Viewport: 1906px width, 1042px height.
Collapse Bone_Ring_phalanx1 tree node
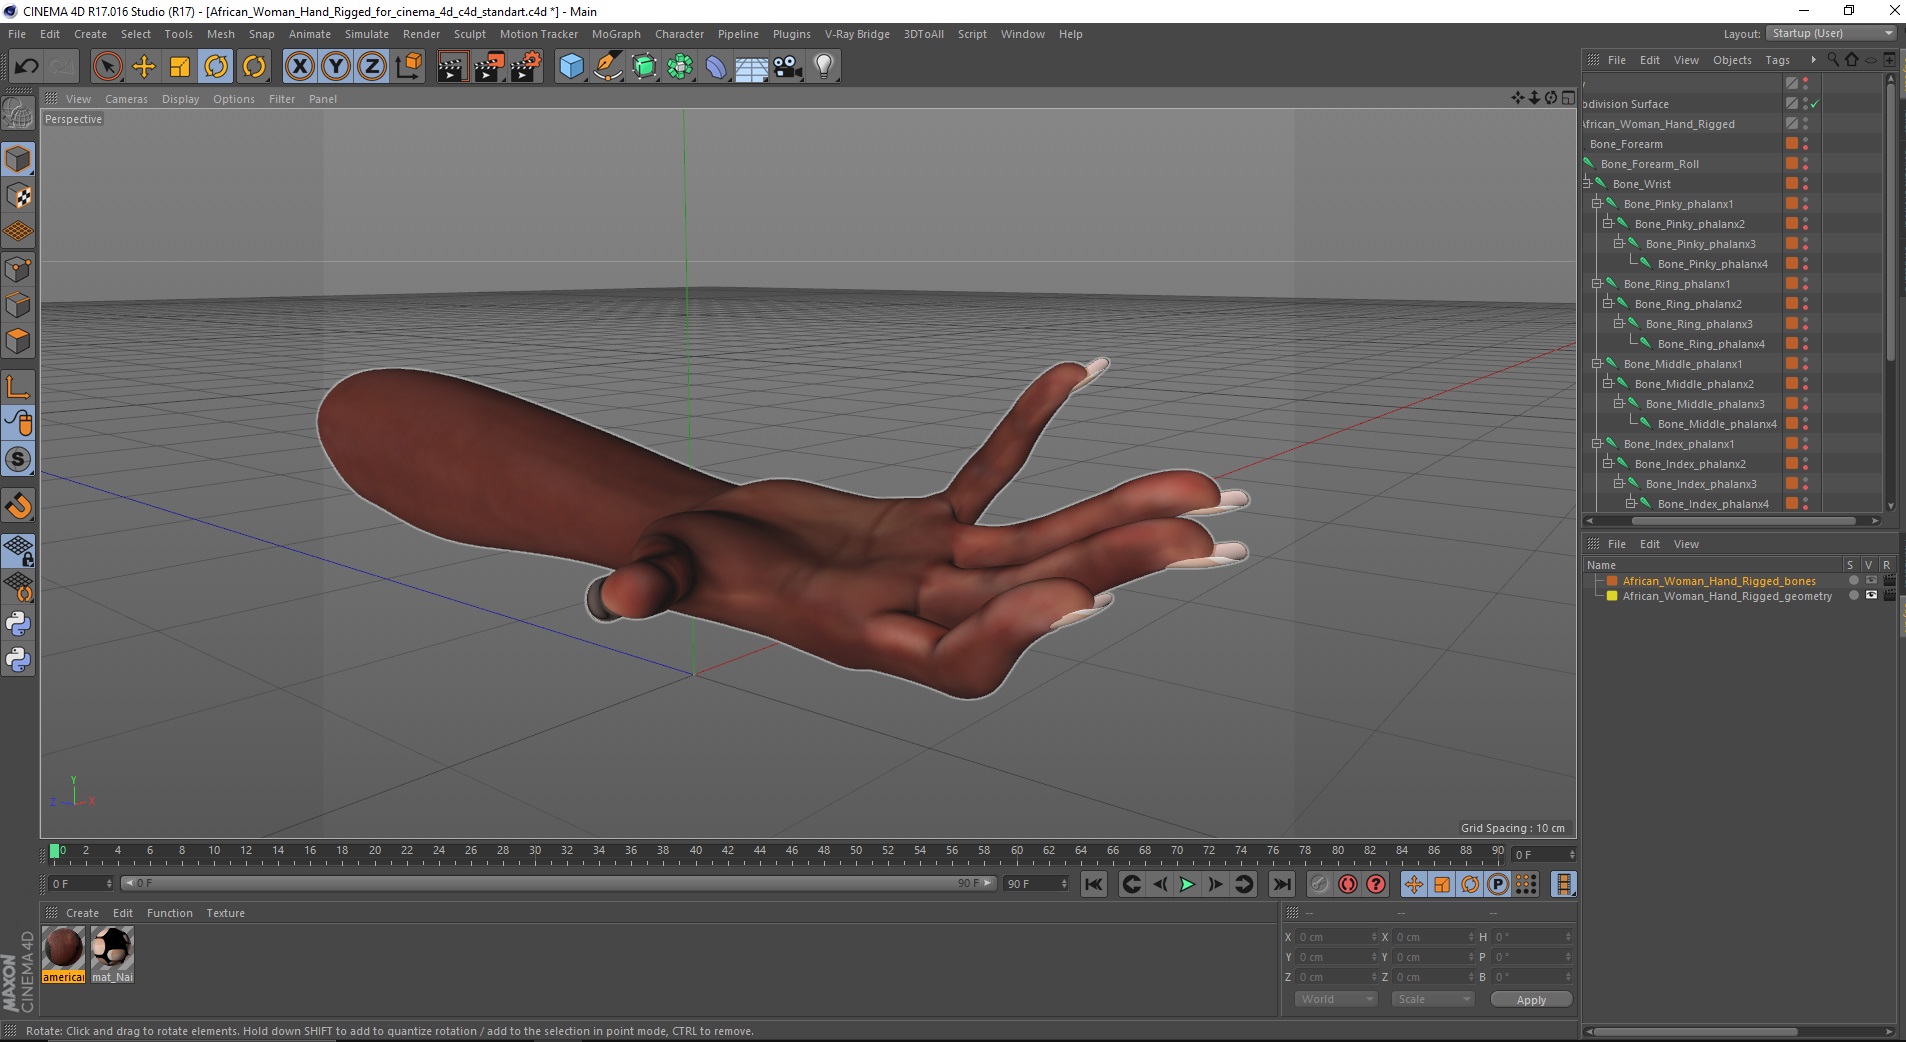(x=1597, y=284)
